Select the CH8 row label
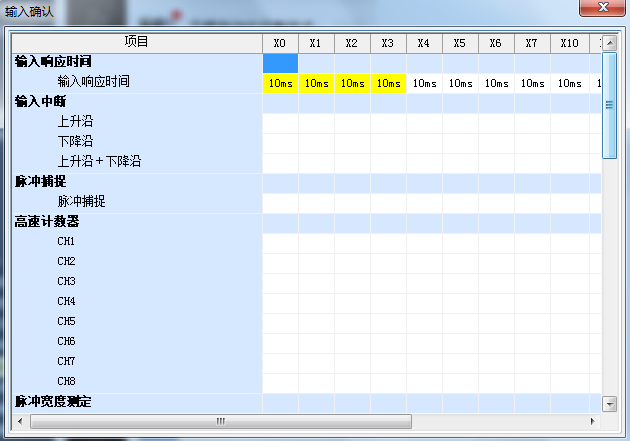Image resolution: width=630 pixels, height=441 pixels. click(x=66, y=381)
